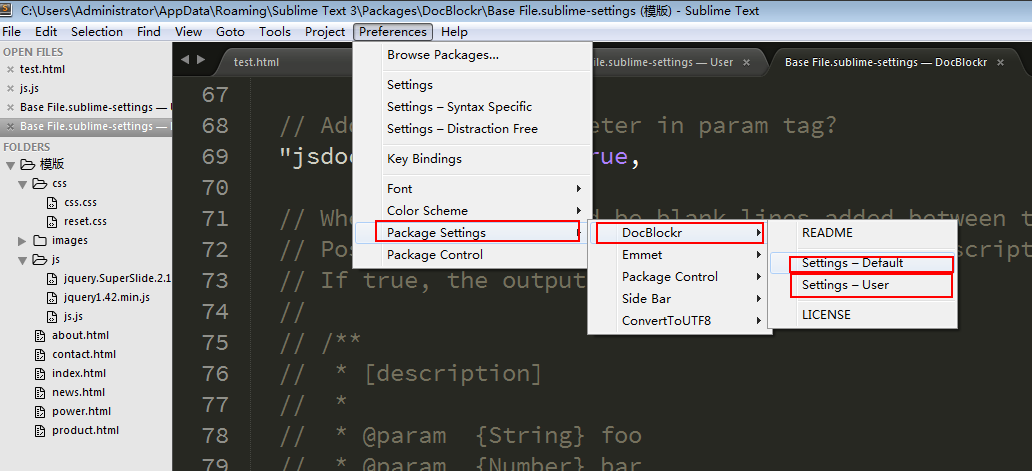Open DocBlockr LICENSE
1032x471 pixels.
[863, 315]
